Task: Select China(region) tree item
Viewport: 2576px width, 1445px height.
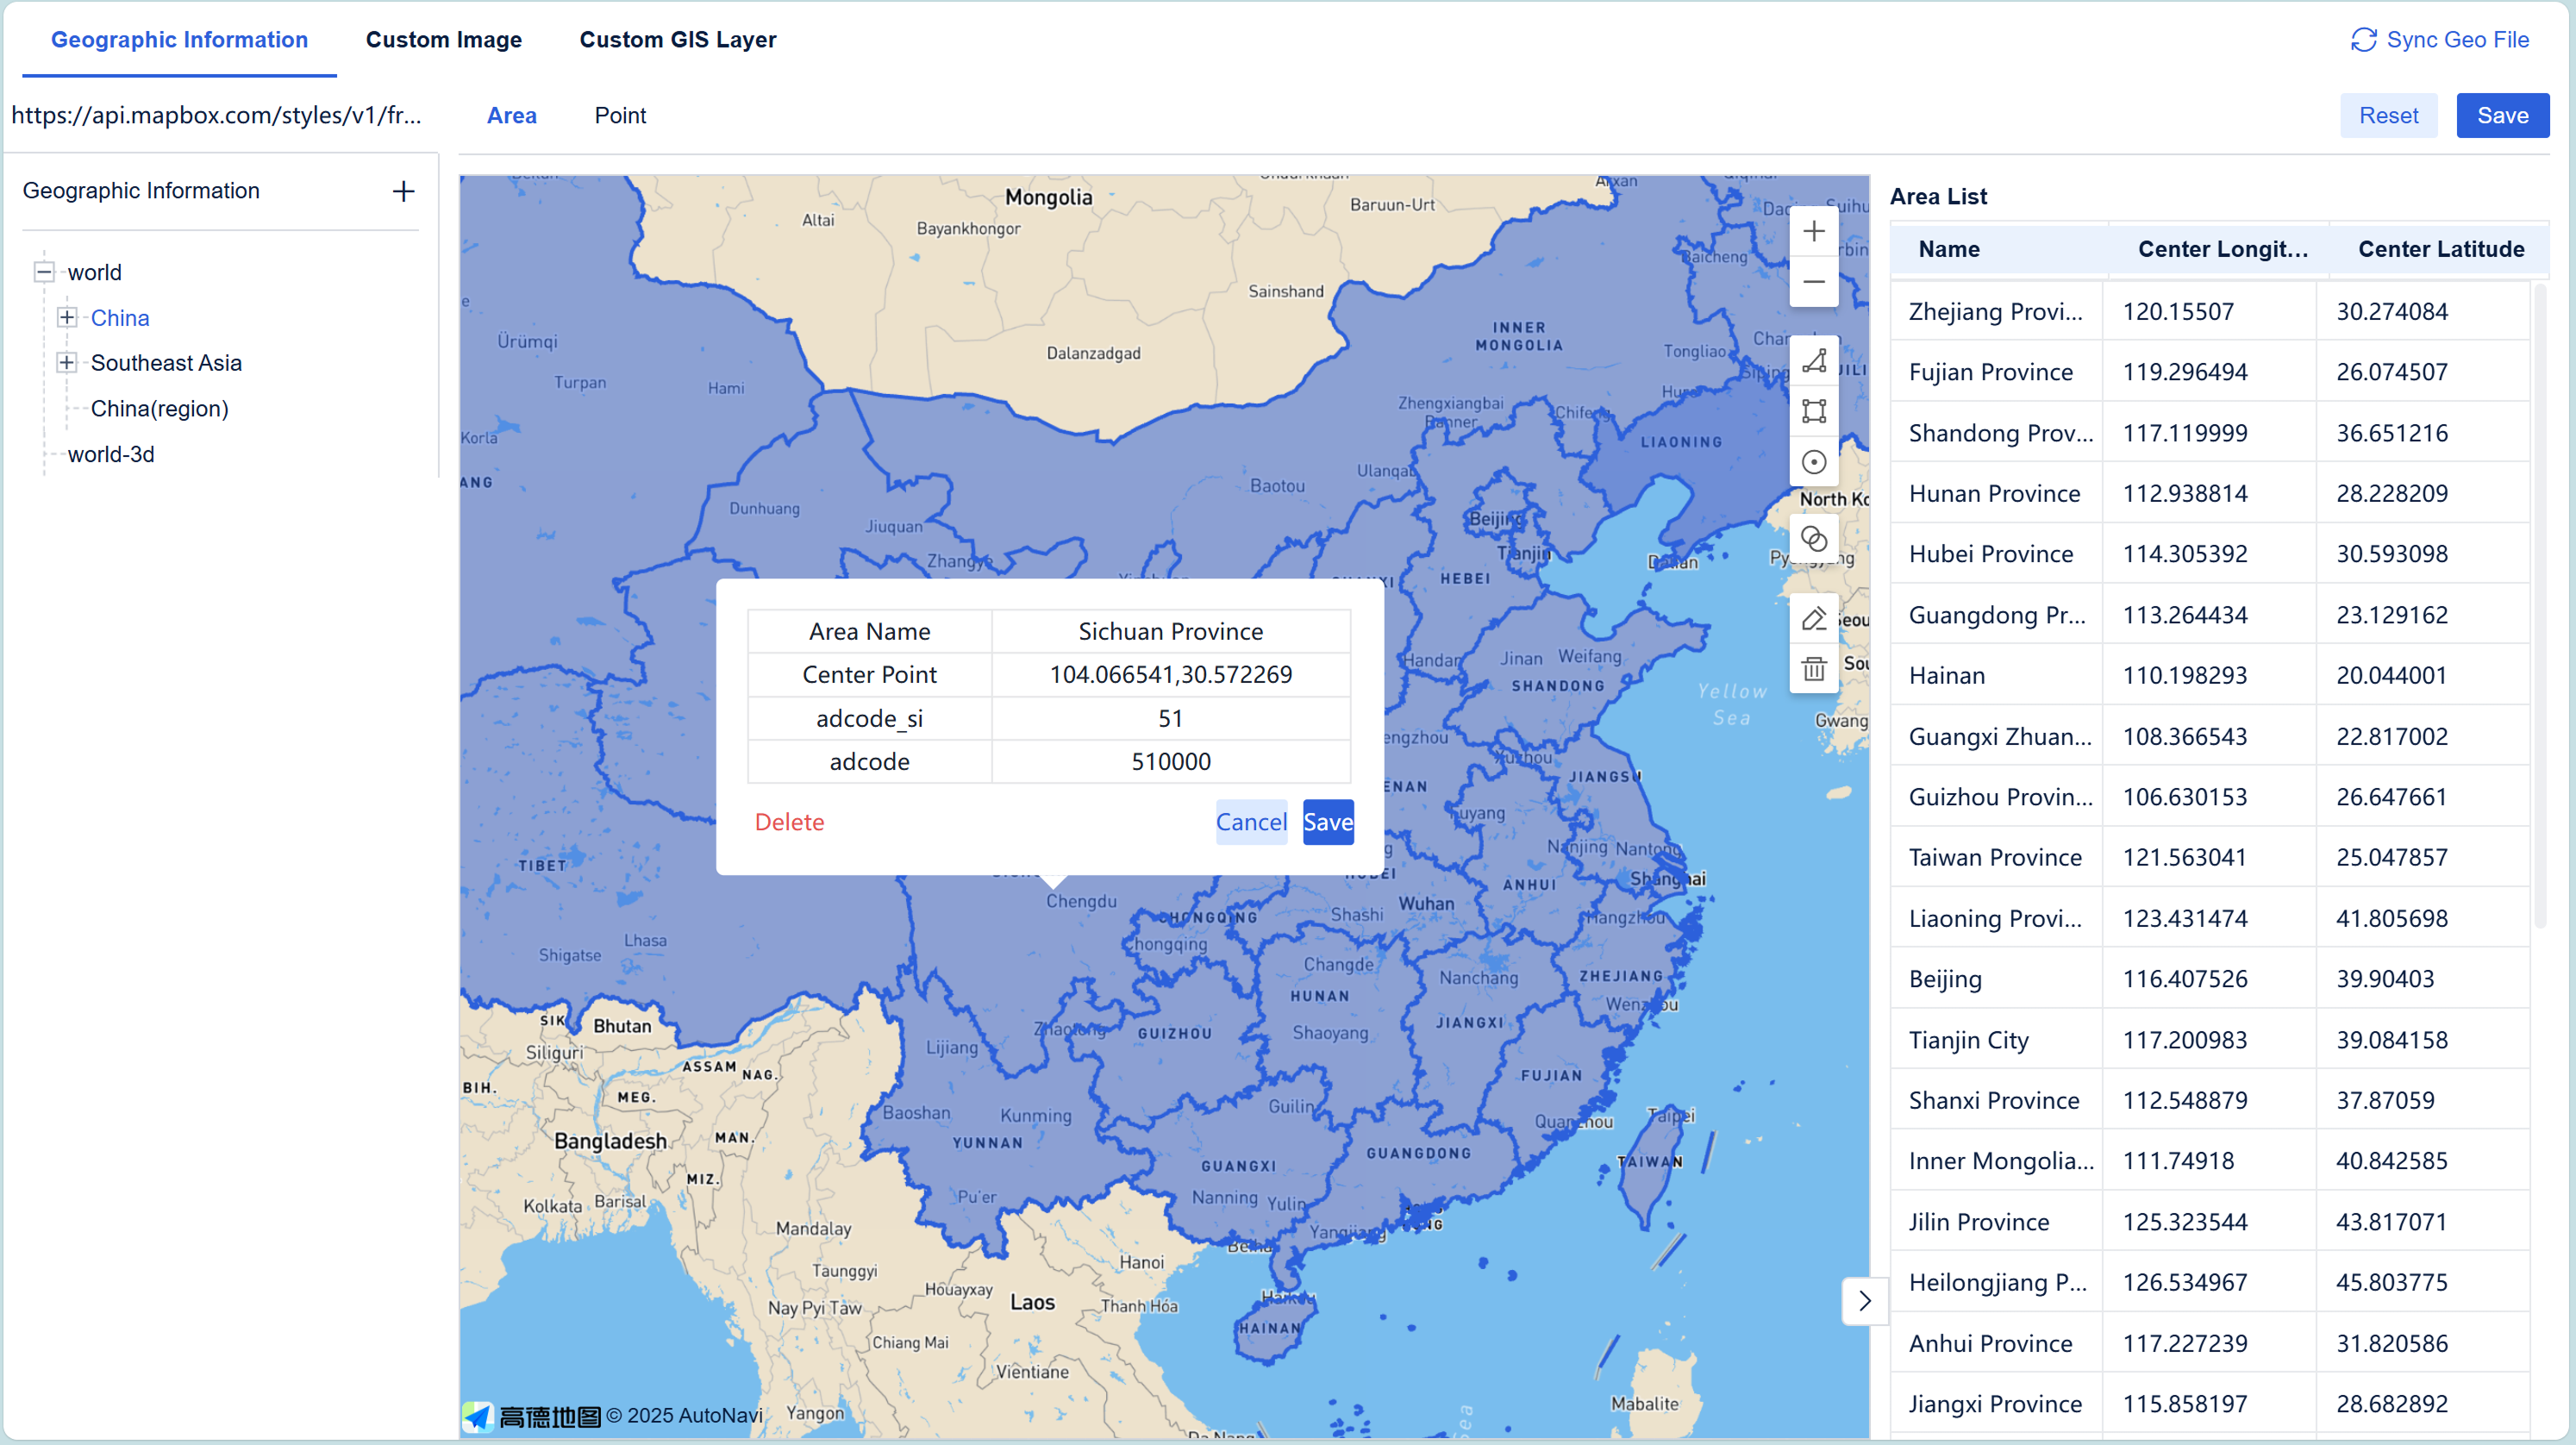Action: [159, 409]
